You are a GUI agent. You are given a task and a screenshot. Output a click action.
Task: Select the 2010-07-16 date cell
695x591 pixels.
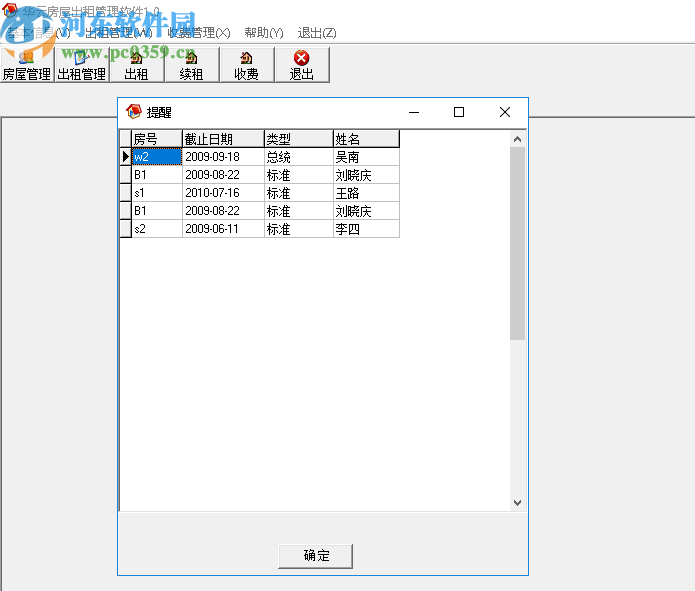223,193
